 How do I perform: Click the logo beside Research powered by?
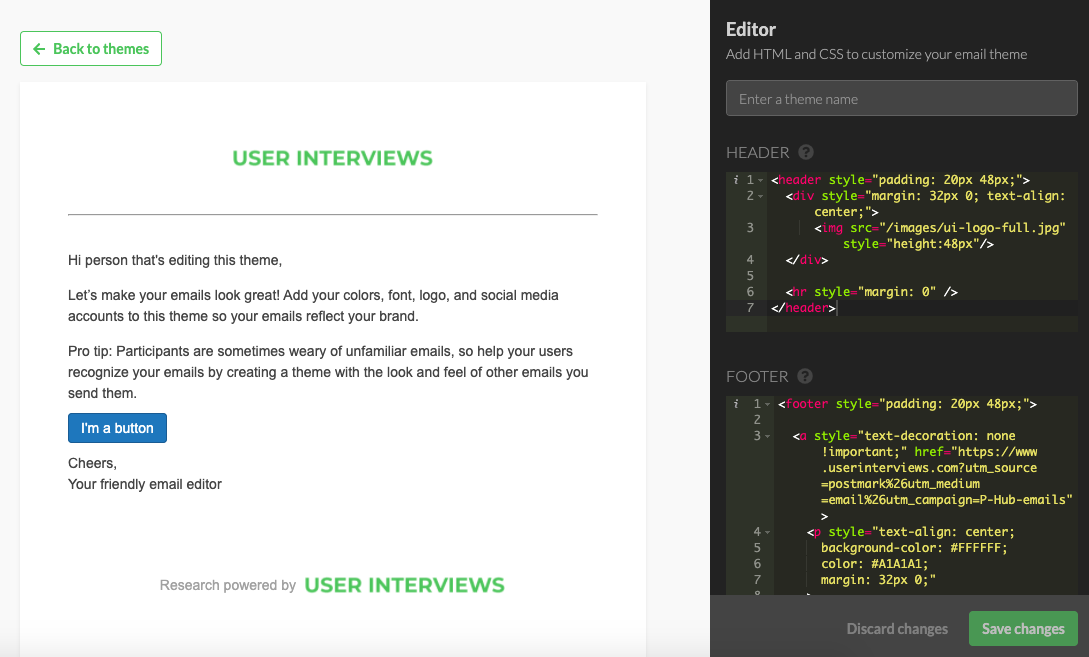pyautogui.click(x=404, y=585)
